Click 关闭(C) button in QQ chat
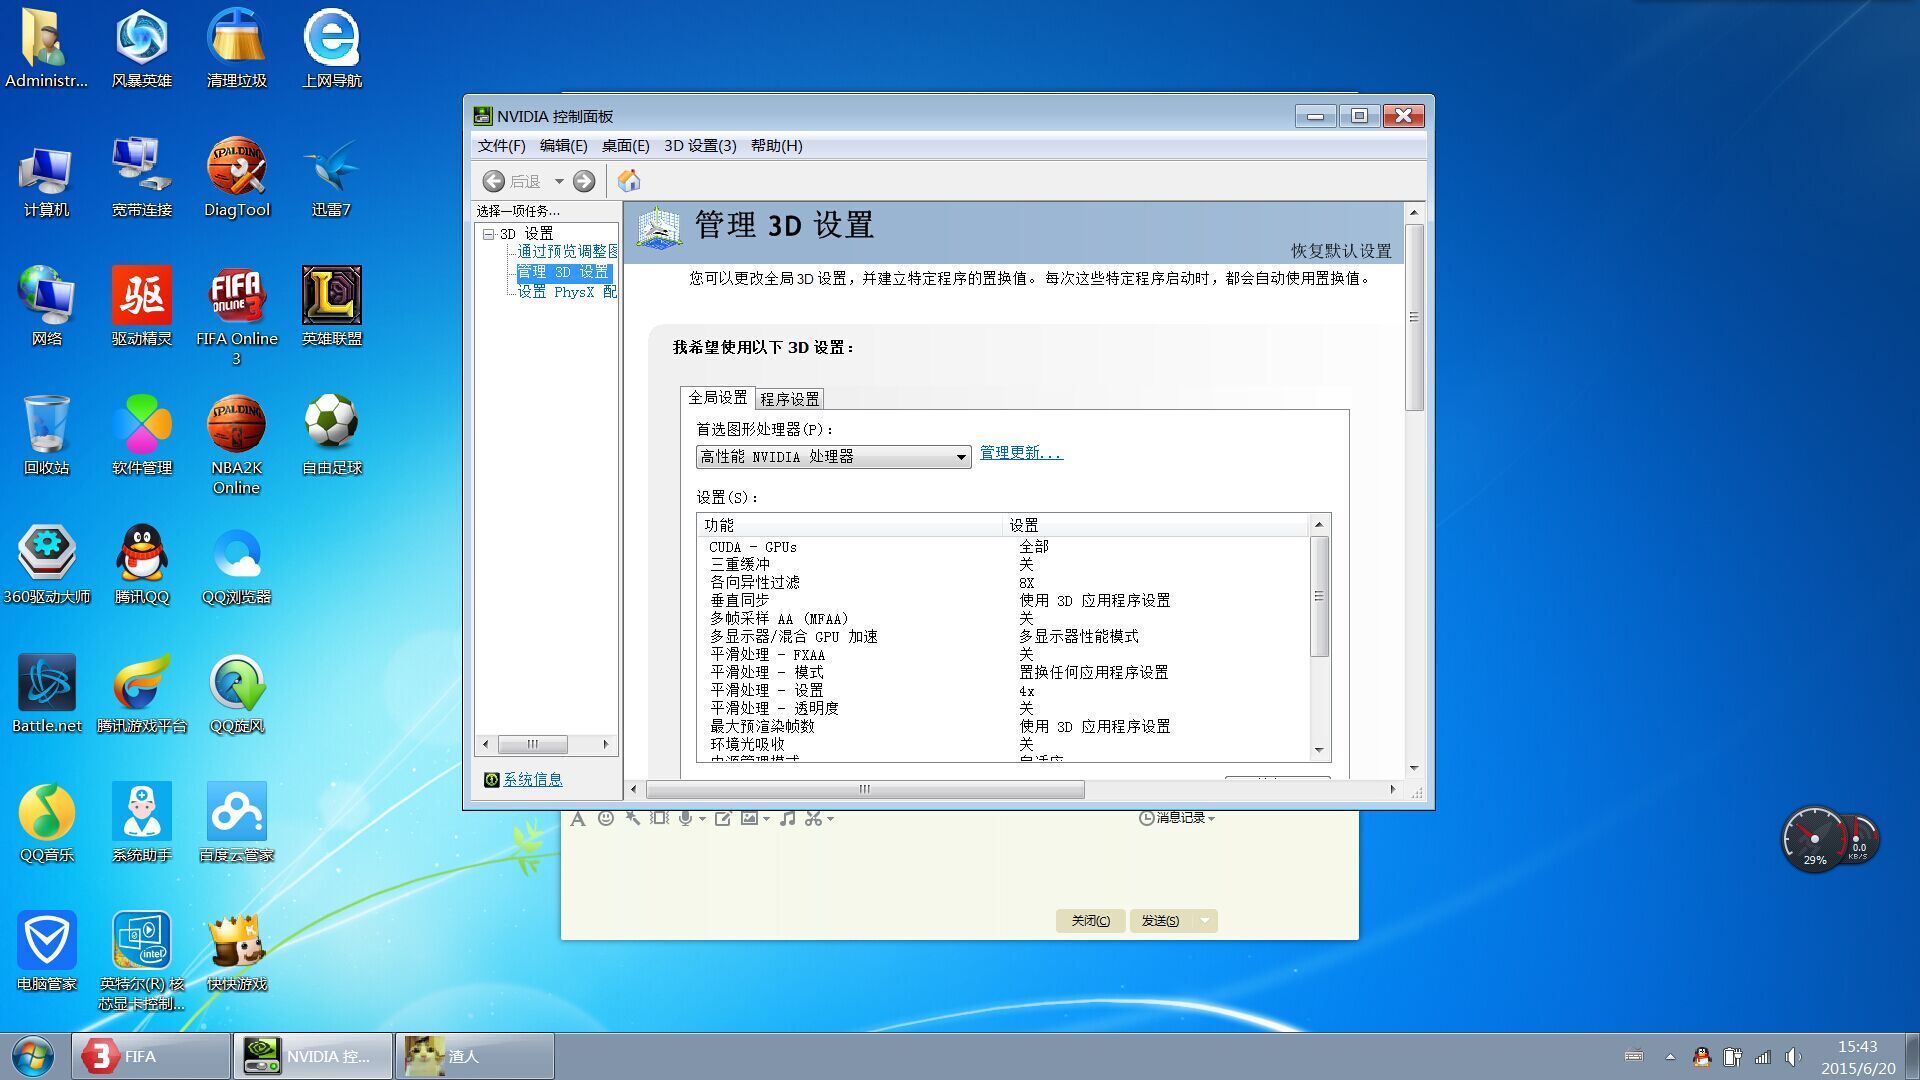 click(1090, 921)
